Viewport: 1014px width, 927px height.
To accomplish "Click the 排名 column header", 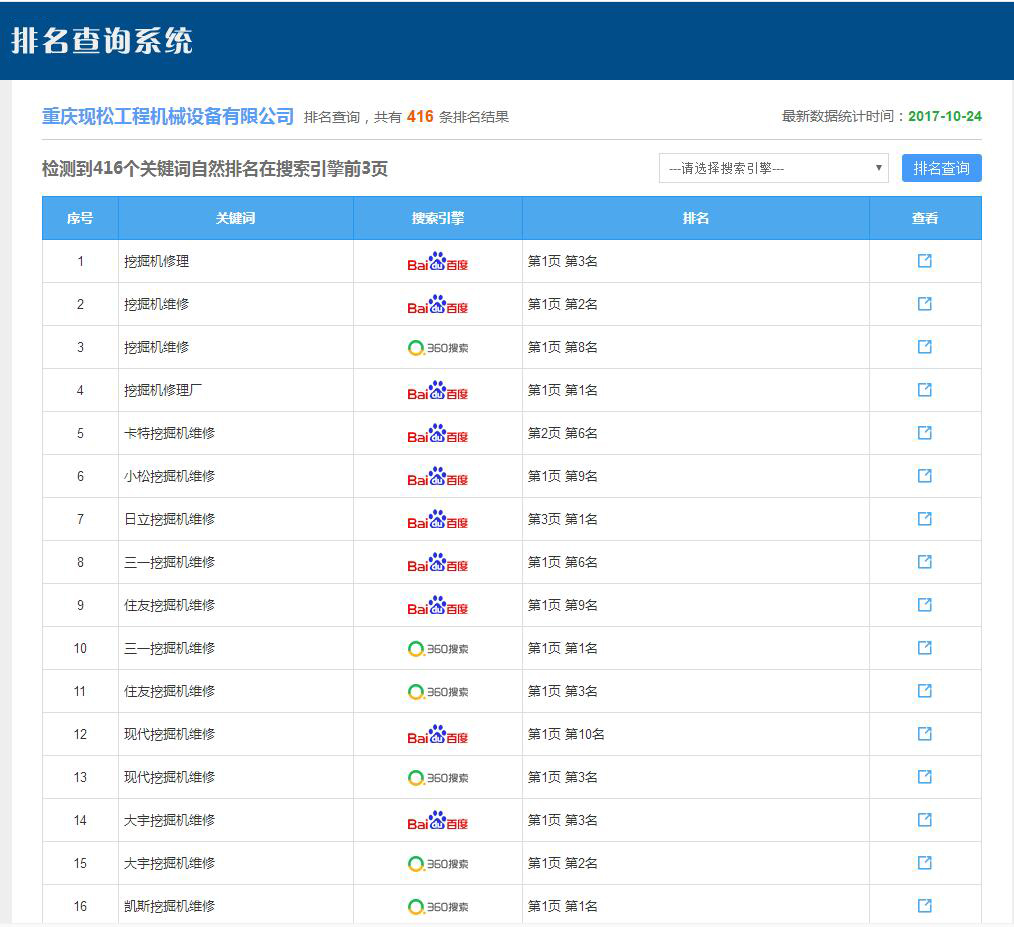I will 696,218.
